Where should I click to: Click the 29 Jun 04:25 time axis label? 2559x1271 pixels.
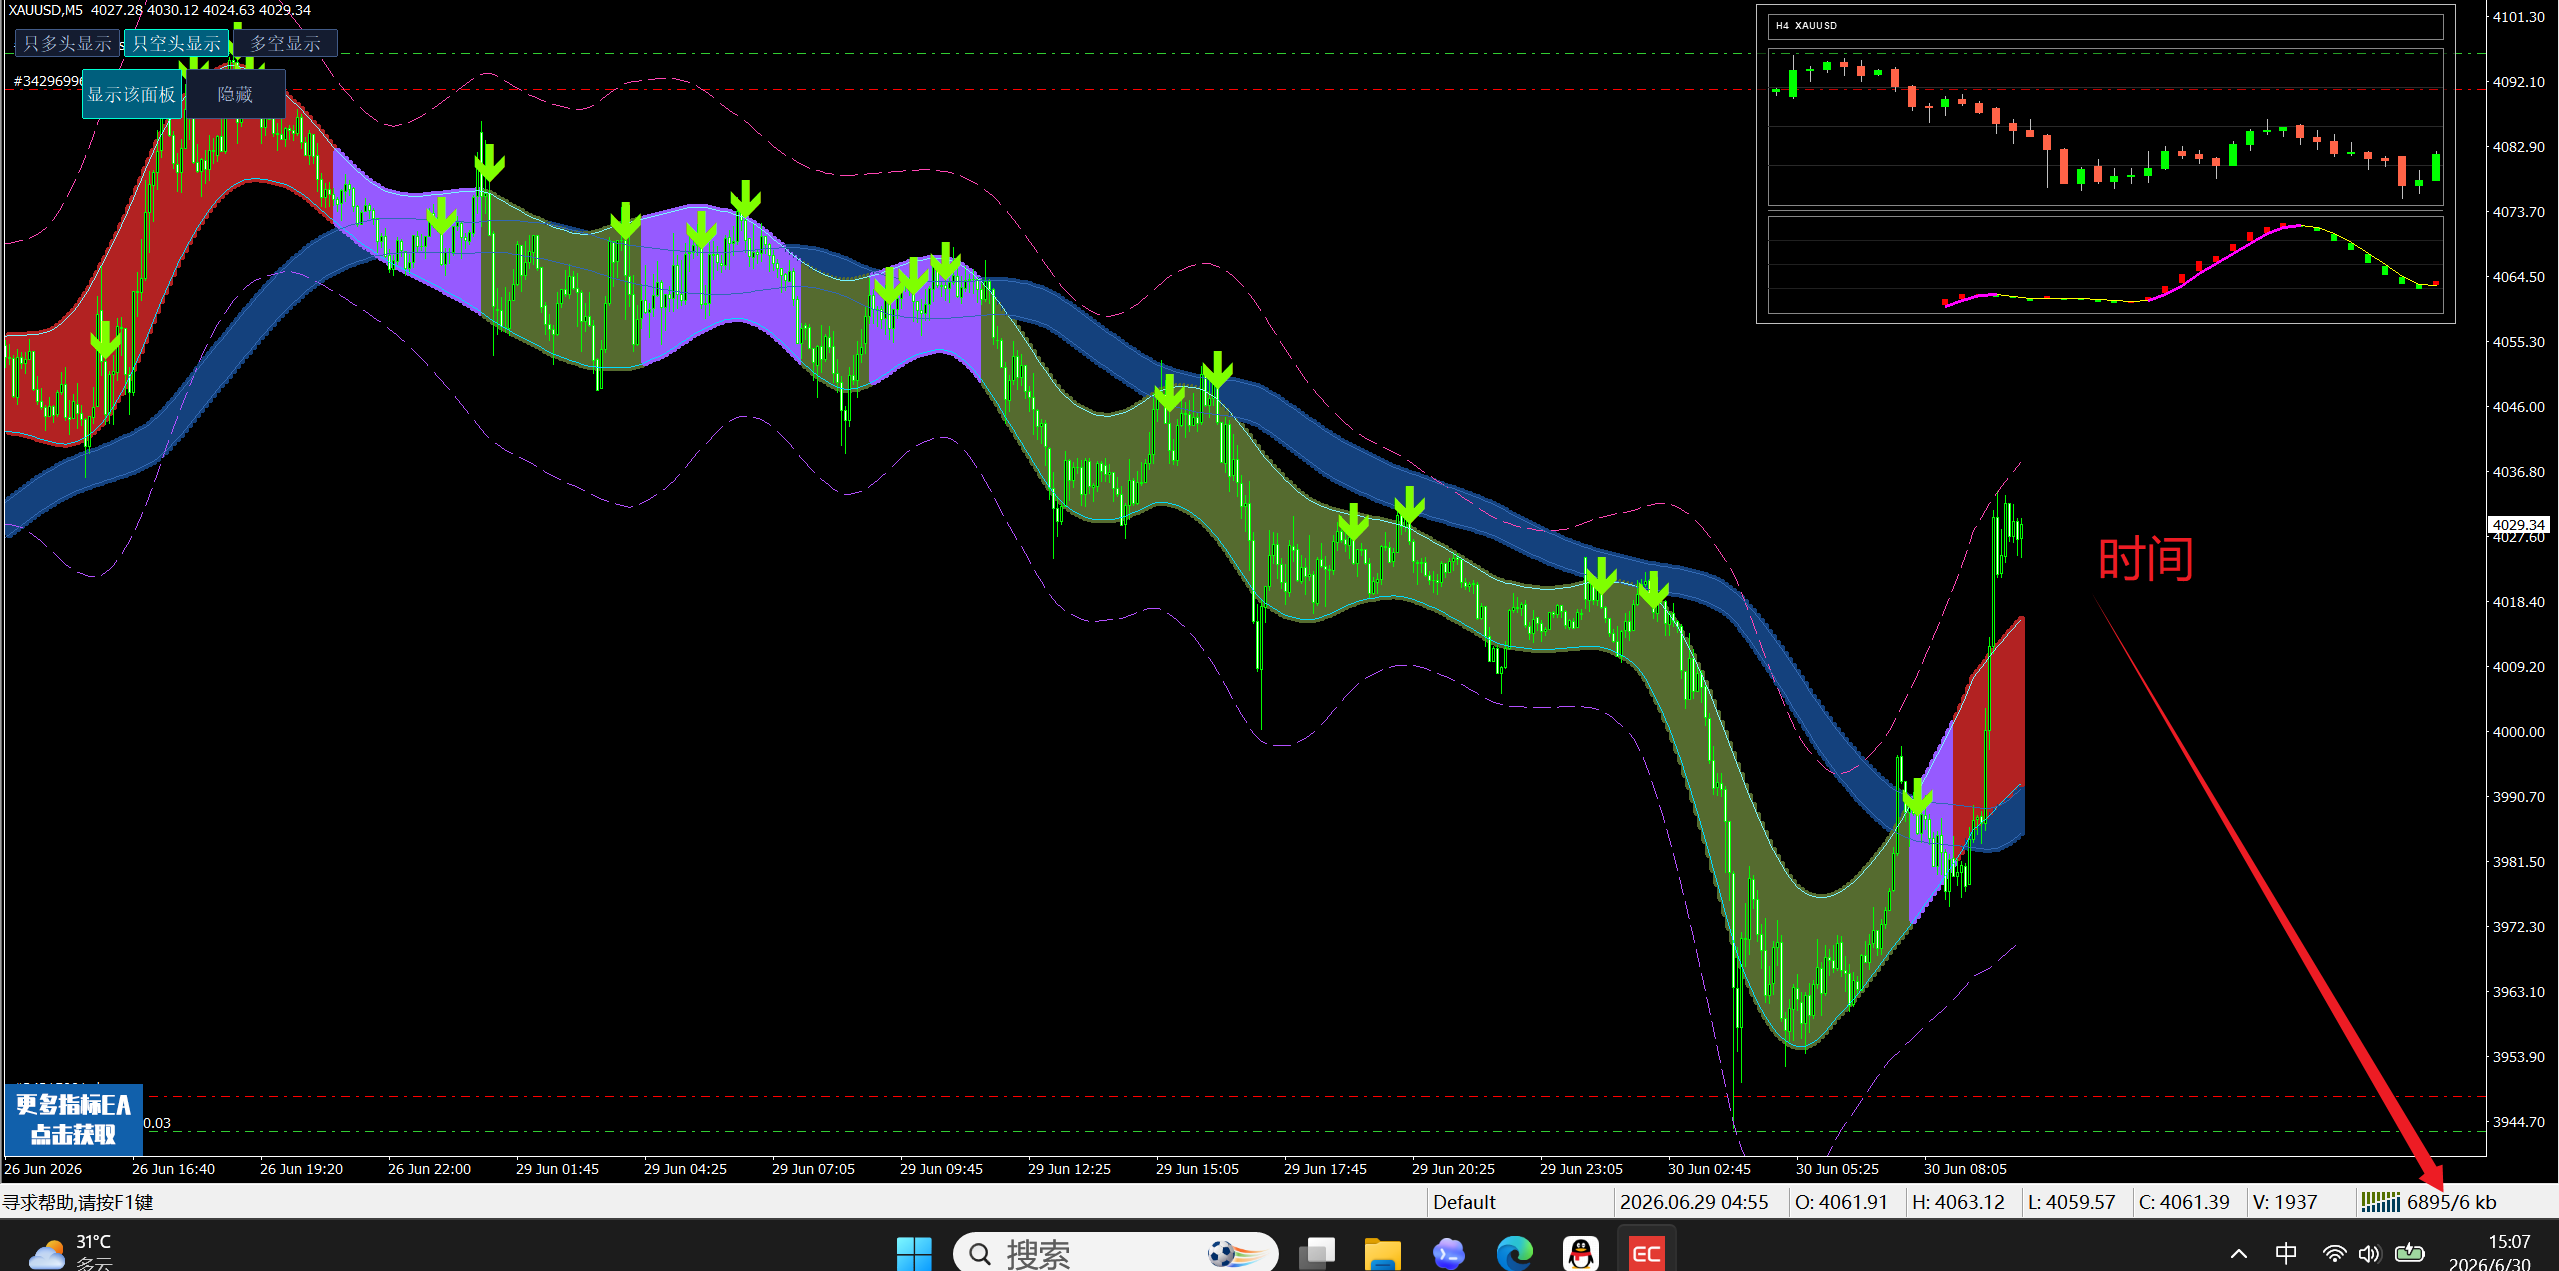pyautogui.click(x=685, y=1169)
